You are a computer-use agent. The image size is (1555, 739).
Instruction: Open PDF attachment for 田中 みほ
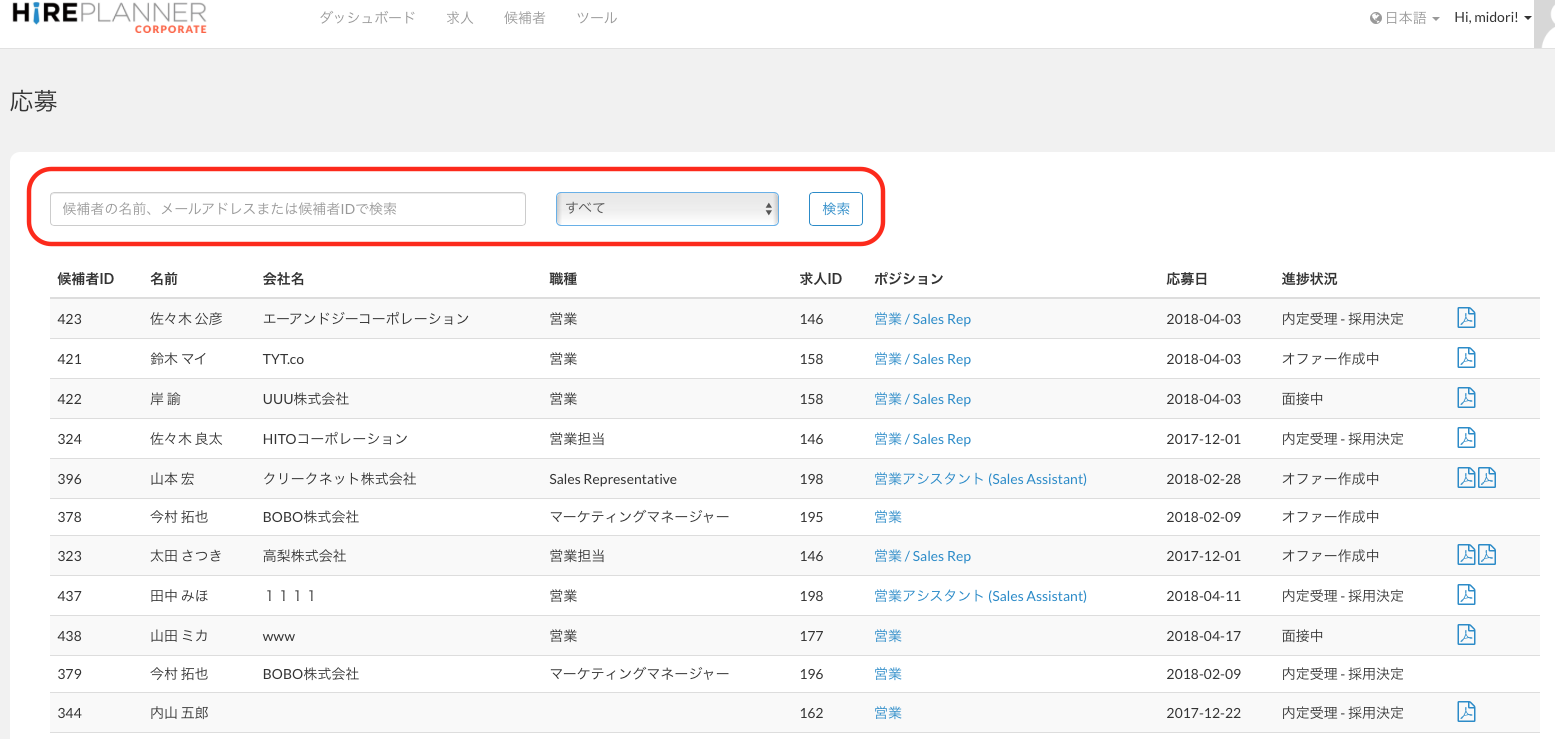click(x=1466, y=595)
